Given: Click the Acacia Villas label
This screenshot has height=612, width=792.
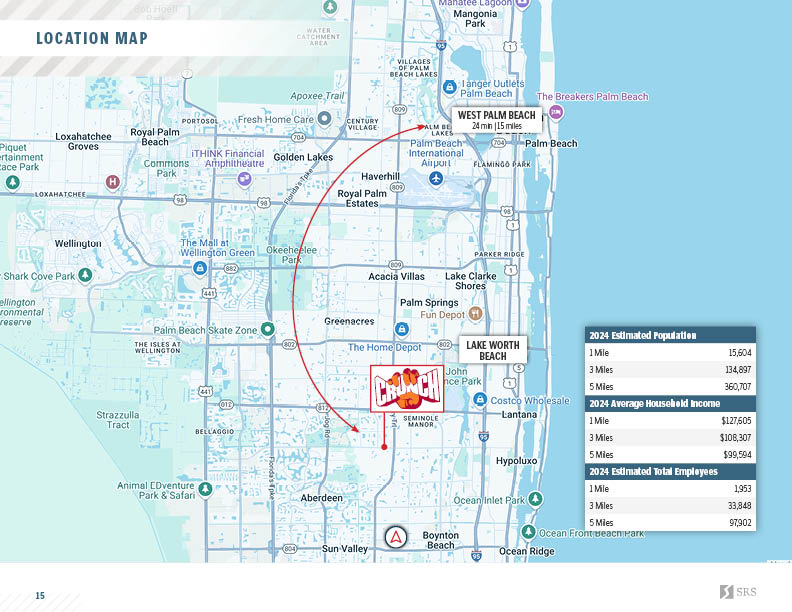Looking at the screenshot, I should [397, 276].
